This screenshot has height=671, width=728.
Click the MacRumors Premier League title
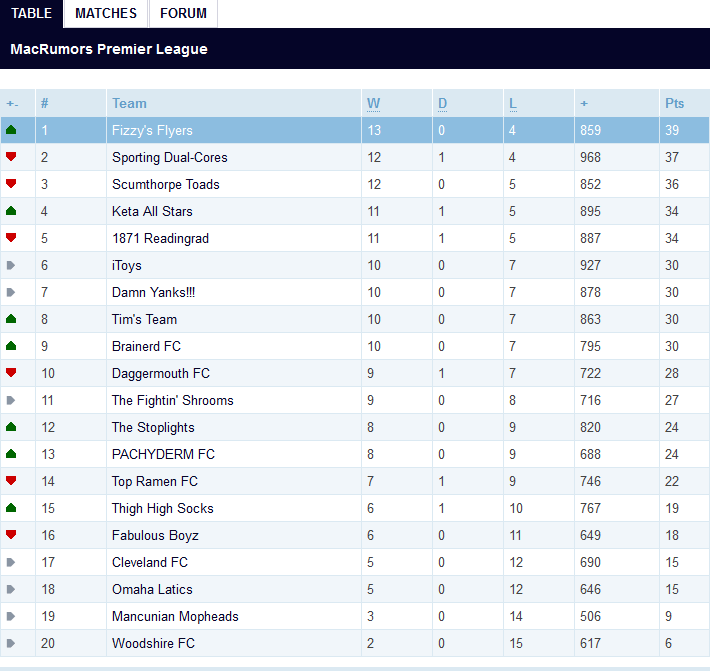109,49
